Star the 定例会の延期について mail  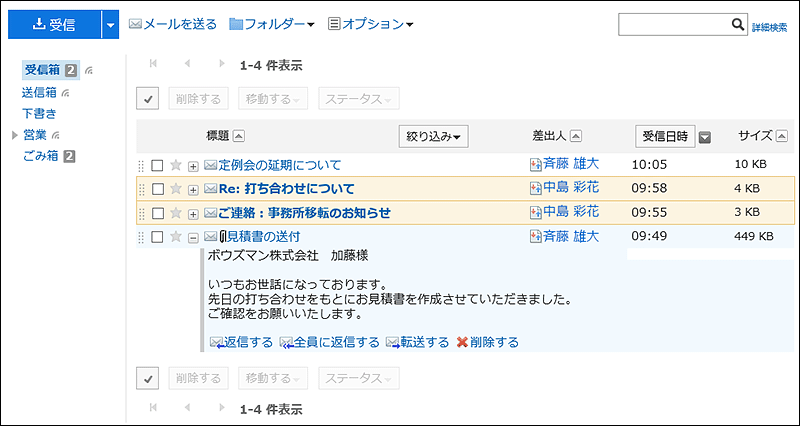176,165
